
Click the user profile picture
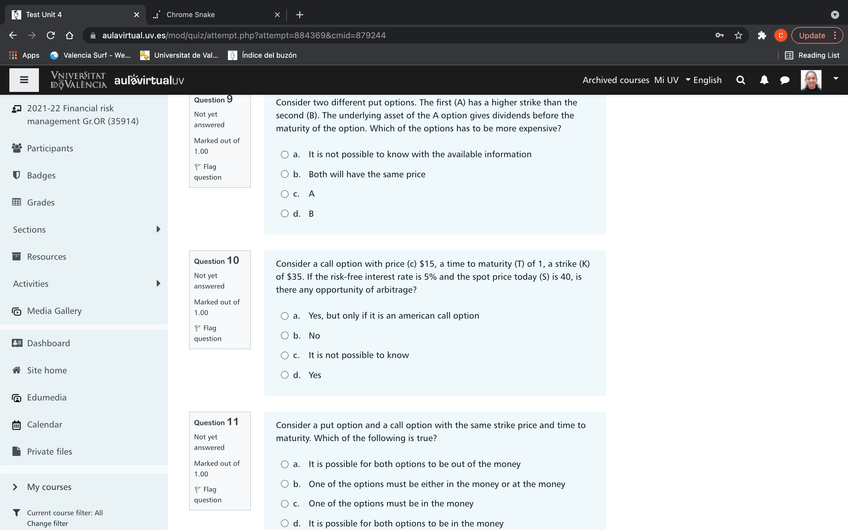[x=811, y=80]
